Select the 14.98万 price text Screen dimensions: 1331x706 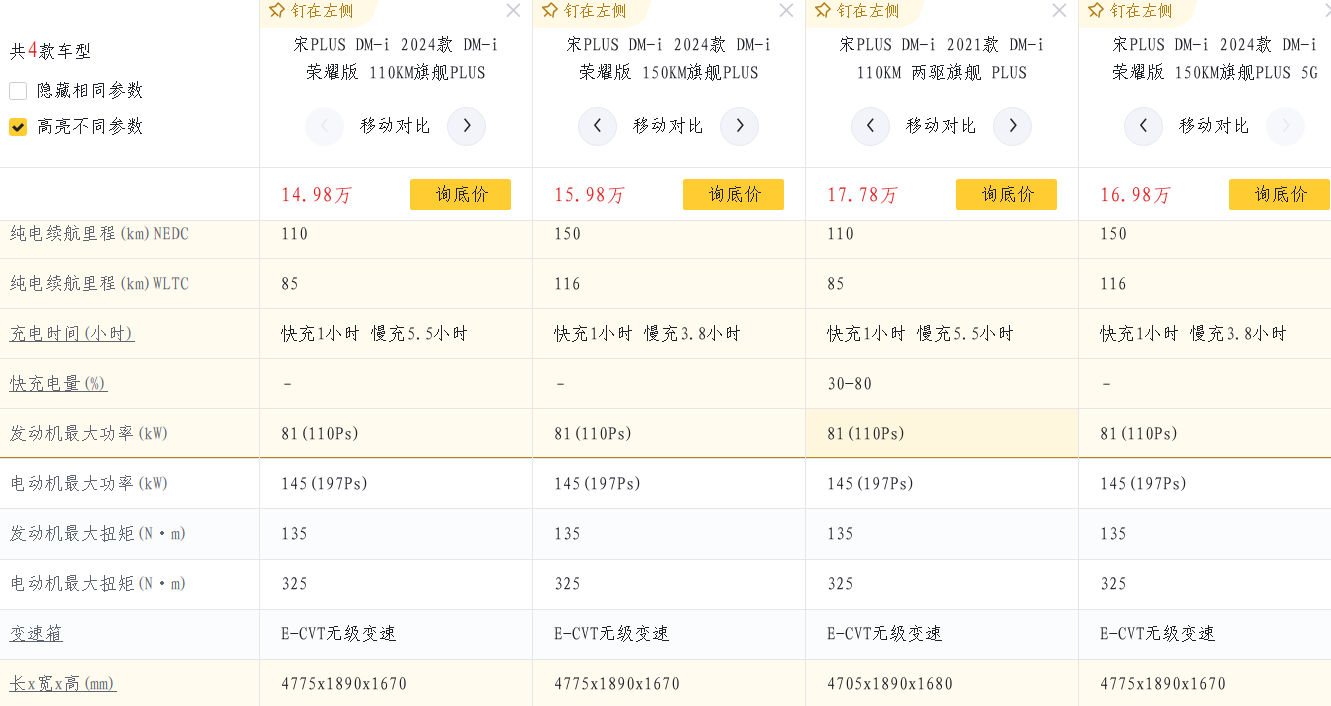(316, 195)
